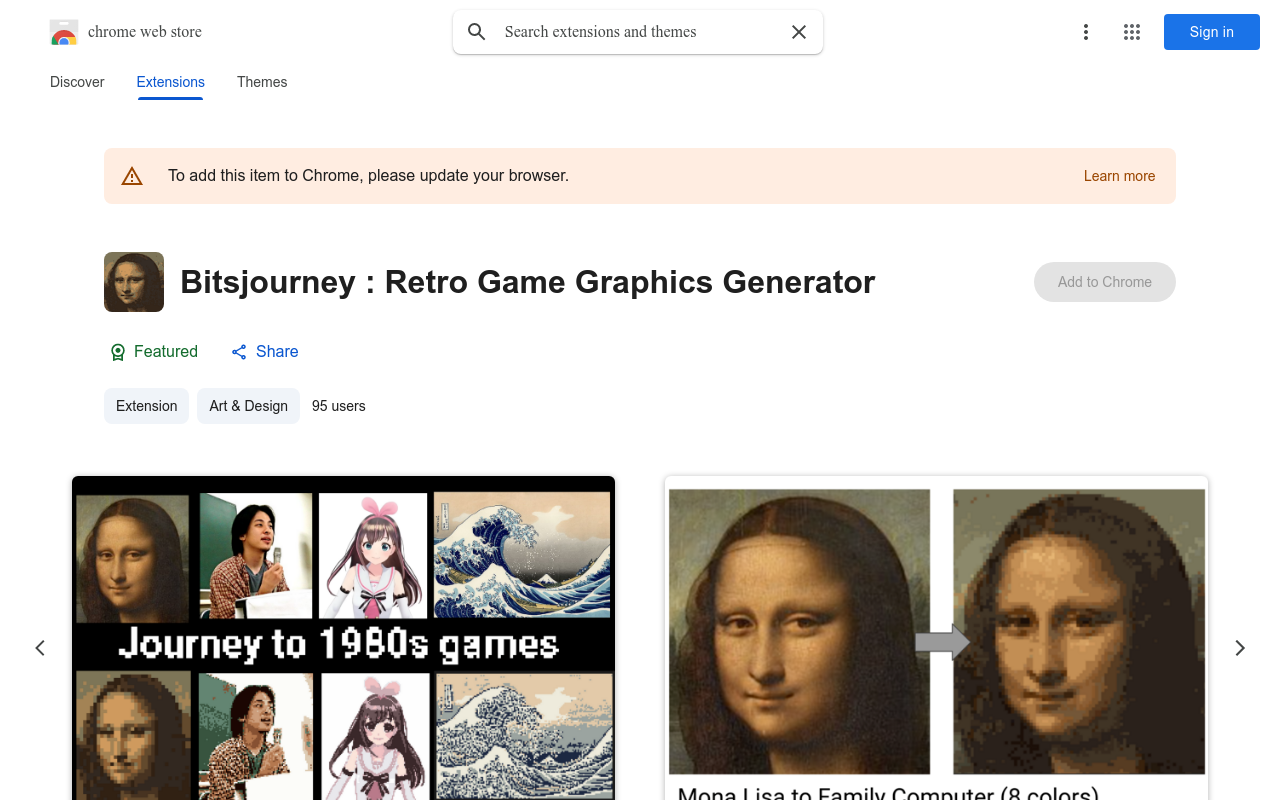Show previous screenshot with left arrow
The image size is (1280, 800).
tap(40, 648)
